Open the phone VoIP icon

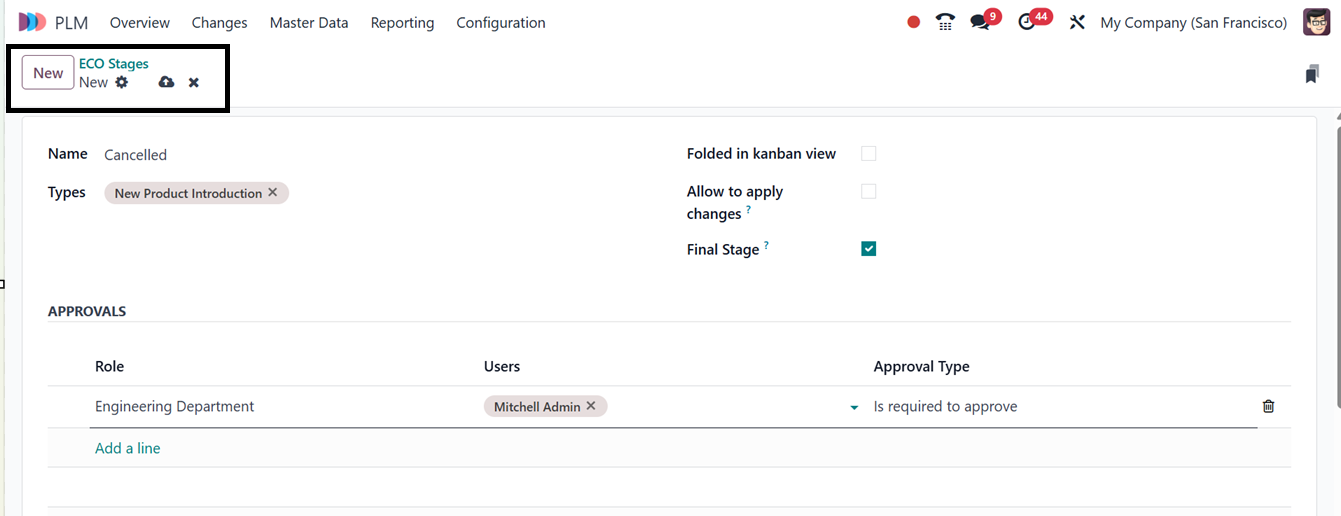click(x=945, y=22)
